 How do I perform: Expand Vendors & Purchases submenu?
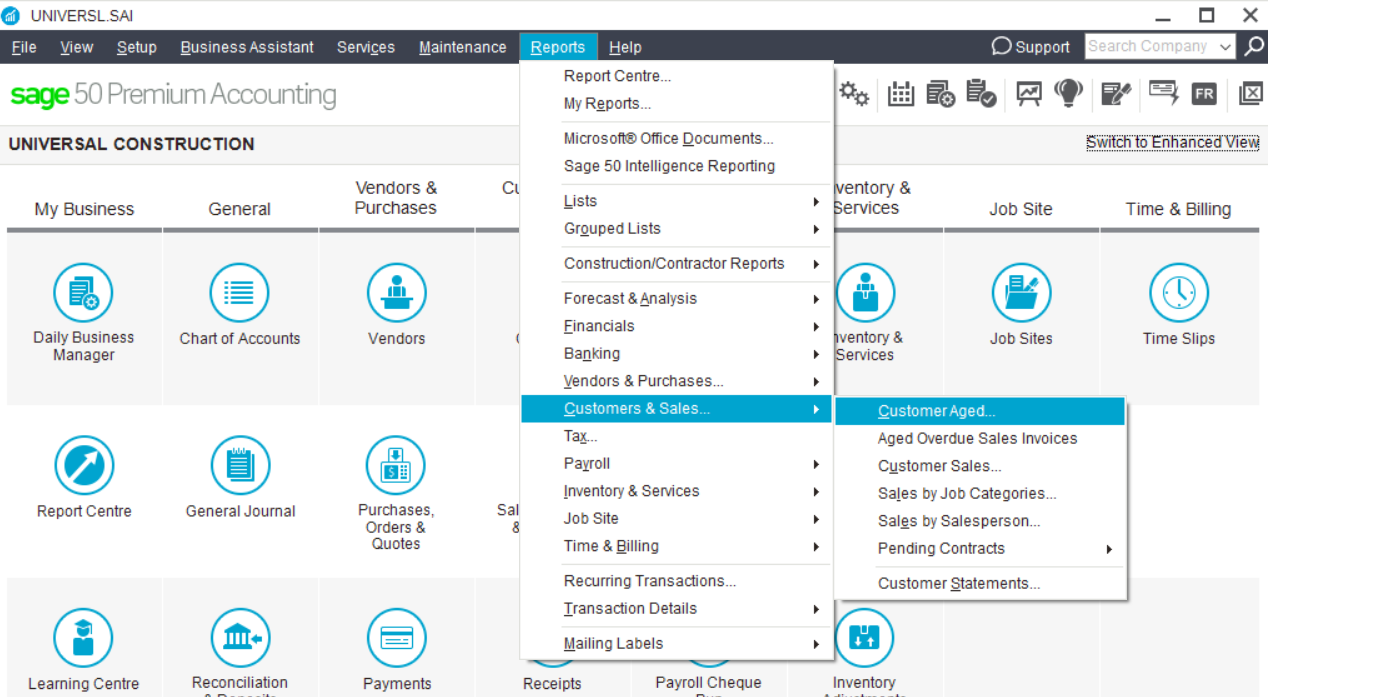pyautogui.click(x=677, y=381)
